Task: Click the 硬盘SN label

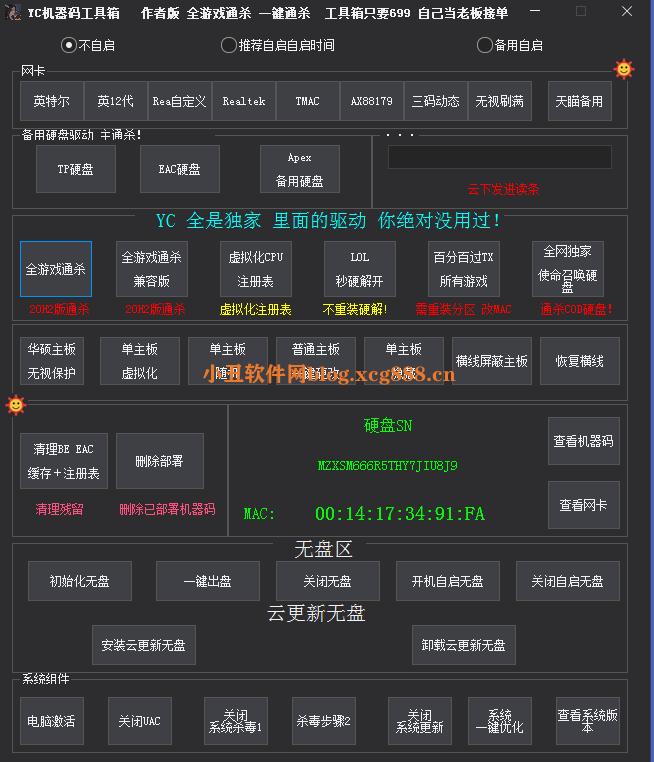Action: (388, 426)
